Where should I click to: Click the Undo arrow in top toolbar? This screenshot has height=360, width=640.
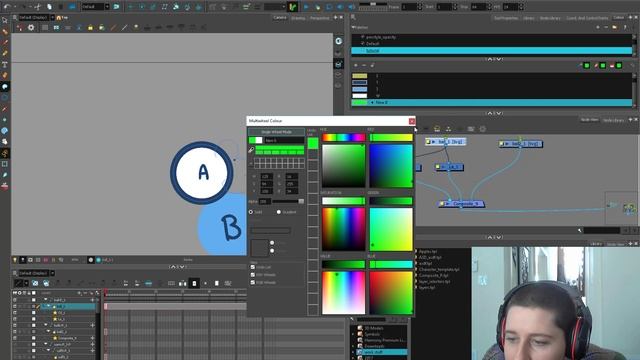pos(7,7)
